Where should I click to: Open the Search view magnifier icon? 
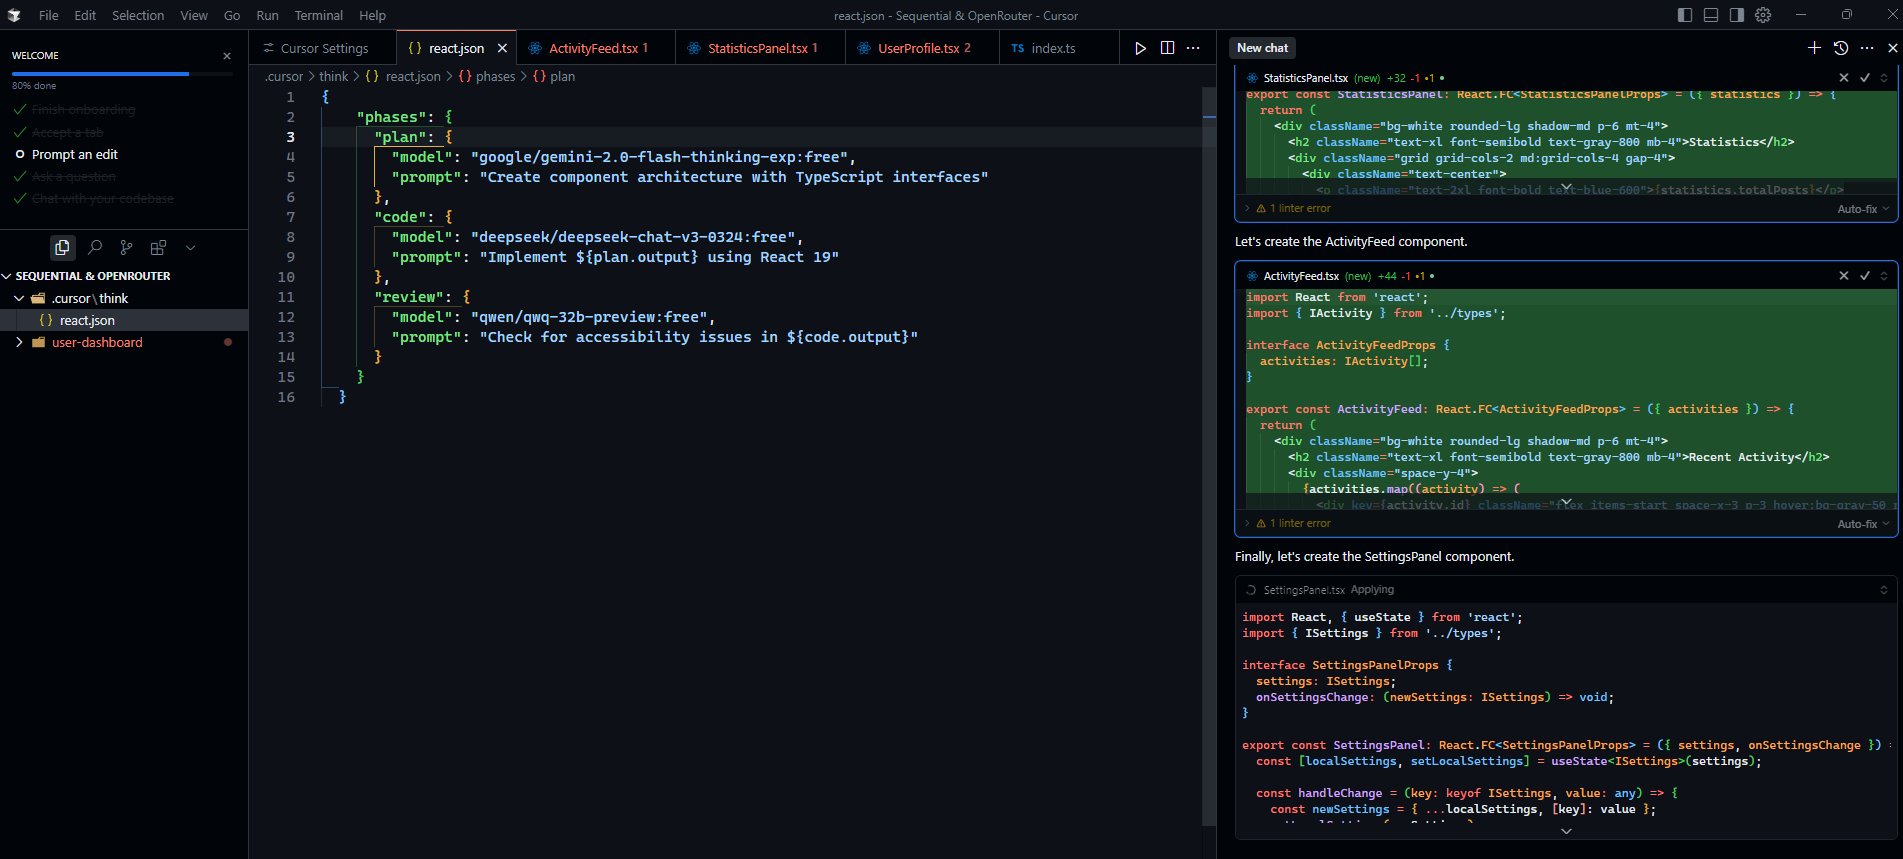click(95, 247)
